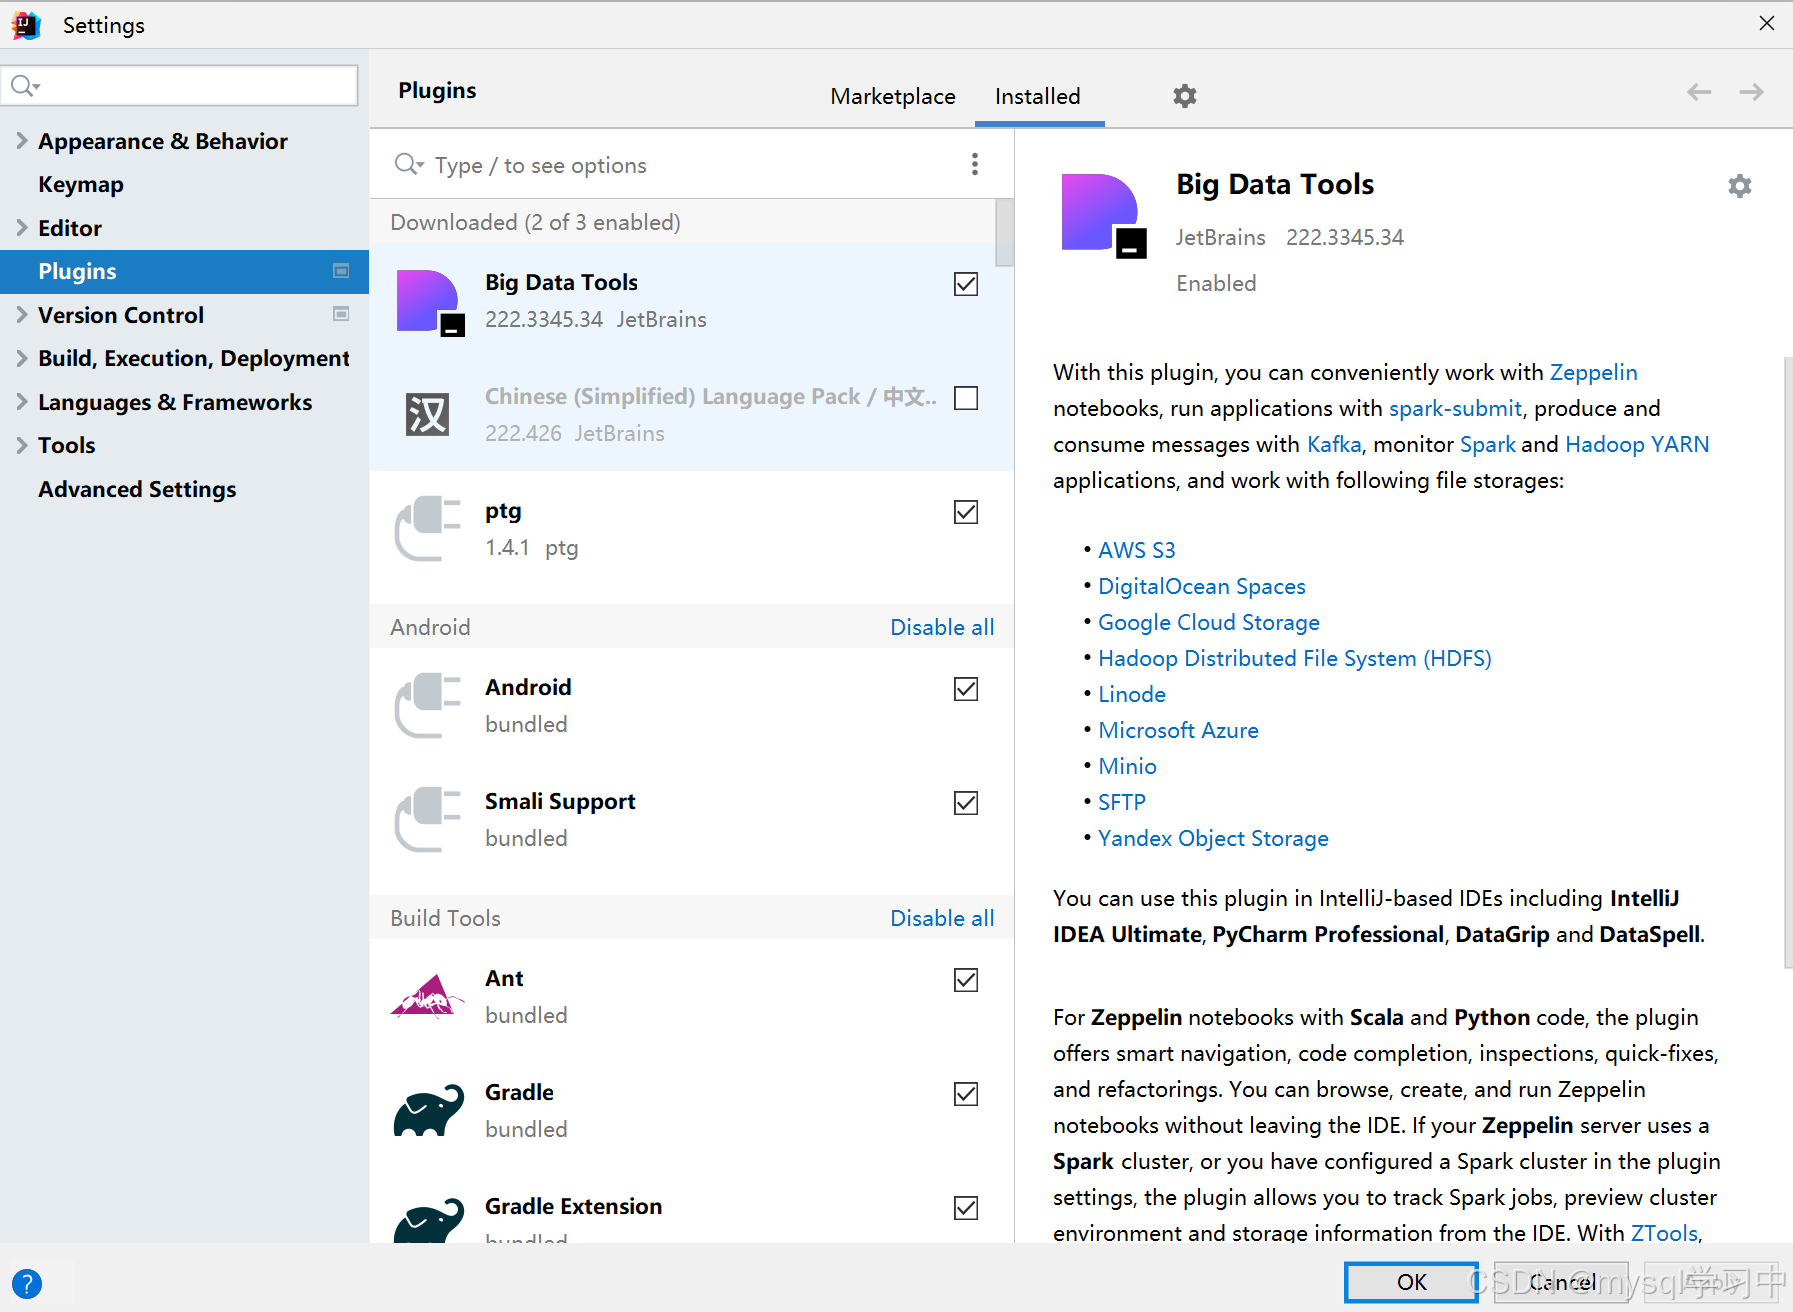
Task: Expand Build, Execution, Deployment node
Action: tap(22, 358)
